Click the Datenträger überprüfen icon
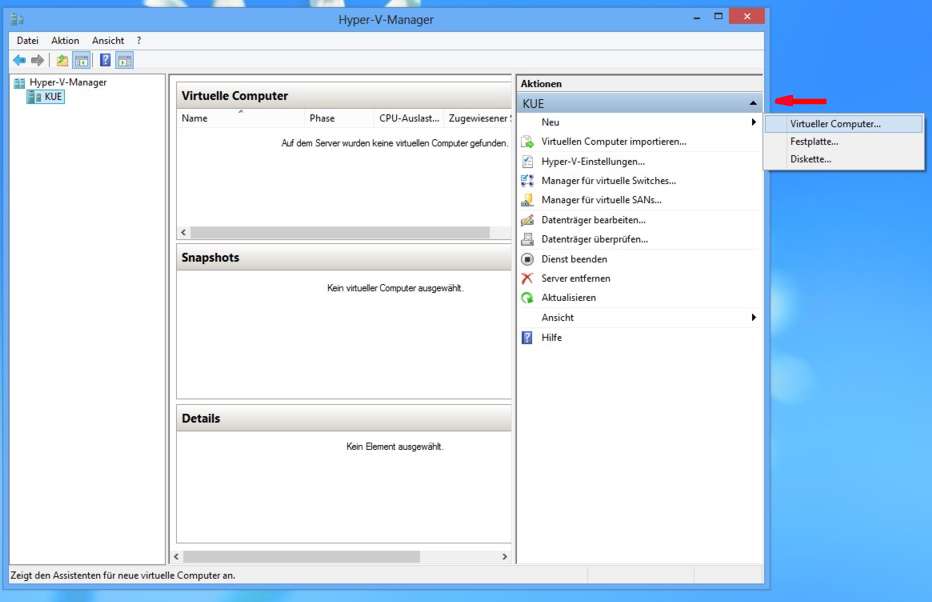 coord(527,239)
